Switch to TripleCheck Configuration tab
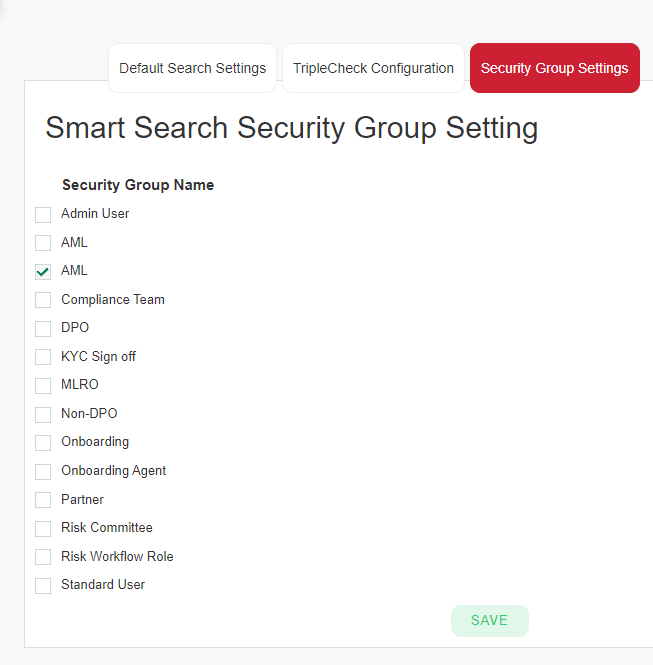 tap(373, 68)
